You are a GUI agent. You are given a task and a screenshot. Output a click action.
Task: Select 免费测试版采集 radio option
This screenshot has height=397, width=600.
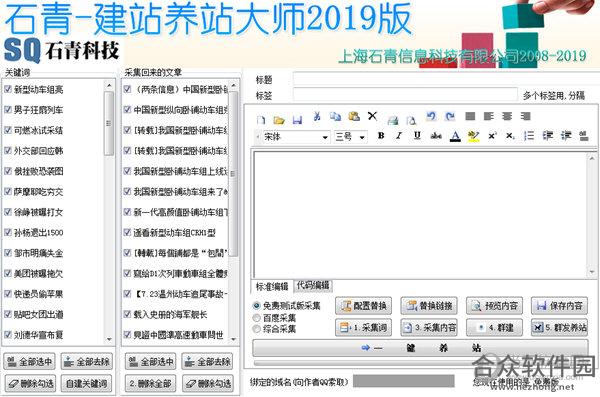tap(256, 306)
